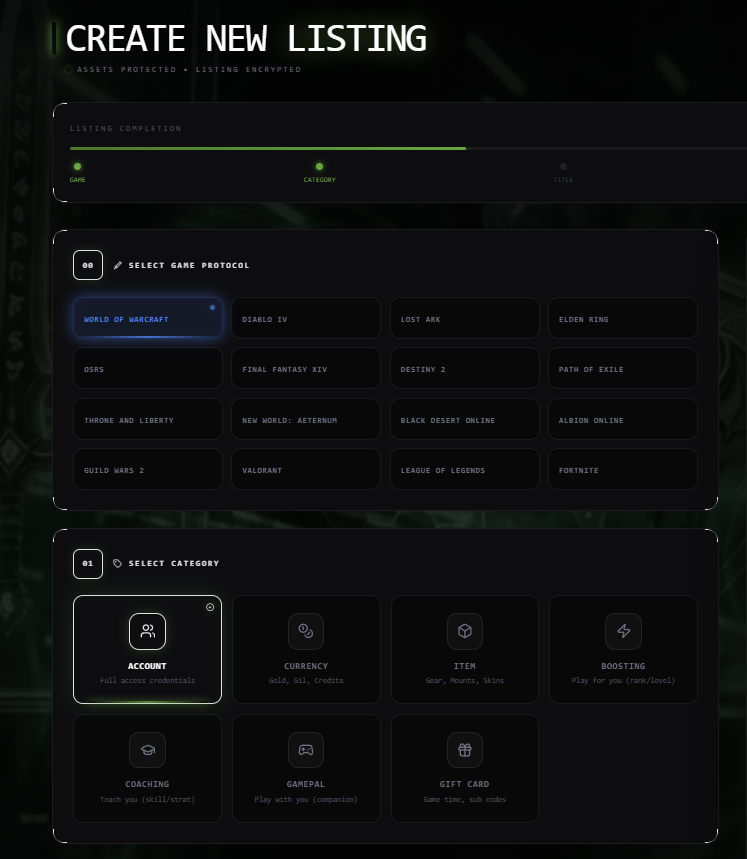This screenshot has width=747, height=859.
Task: Click the Create New Listing heading
Action: 246,38
